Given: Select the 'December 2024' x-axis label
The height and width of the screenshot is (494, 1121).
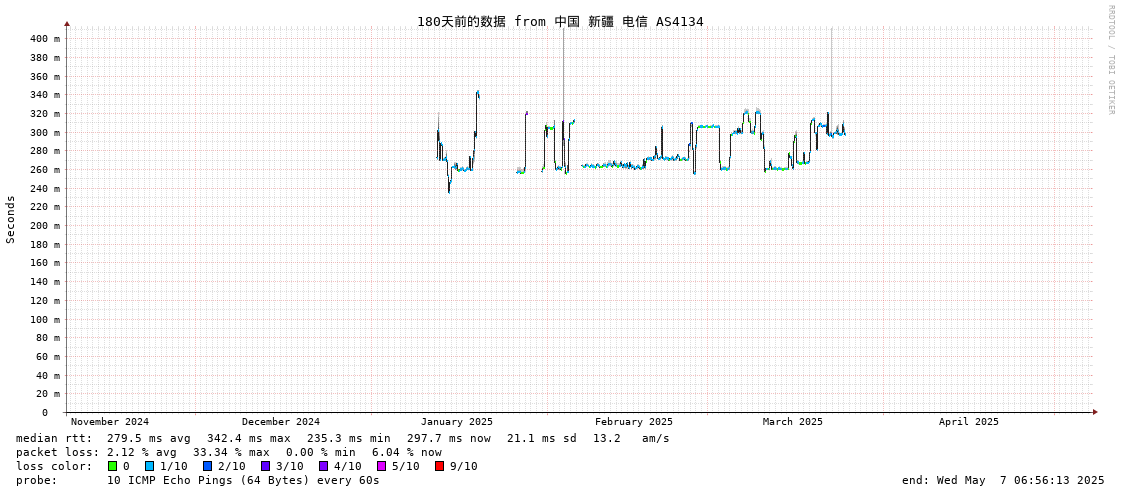Looking at the screenshot, I should tap(281, 422).
